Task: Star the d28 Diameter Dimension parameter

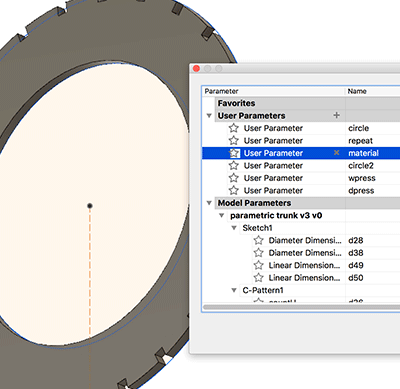Action: 259,240
